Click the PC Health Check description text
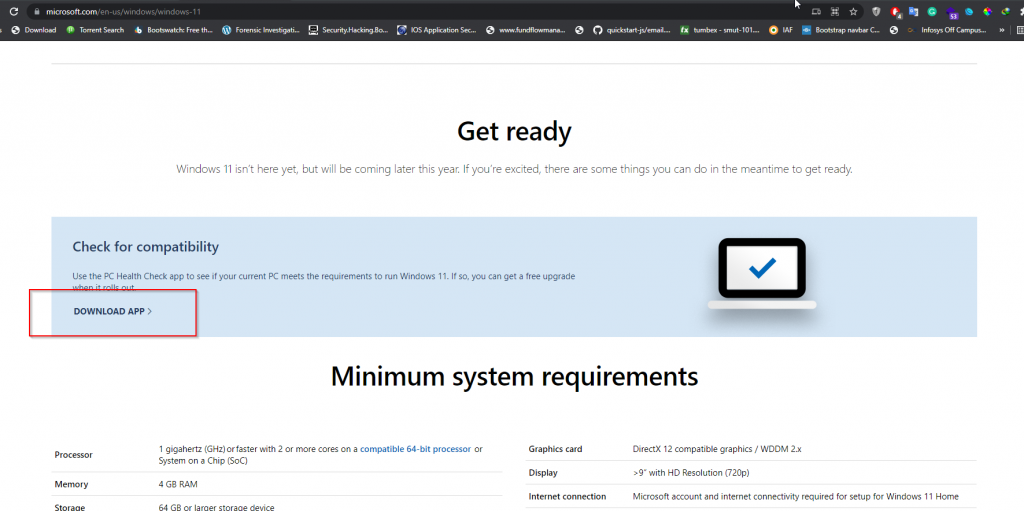1024x511 pixels. click(x=324, y=282)
